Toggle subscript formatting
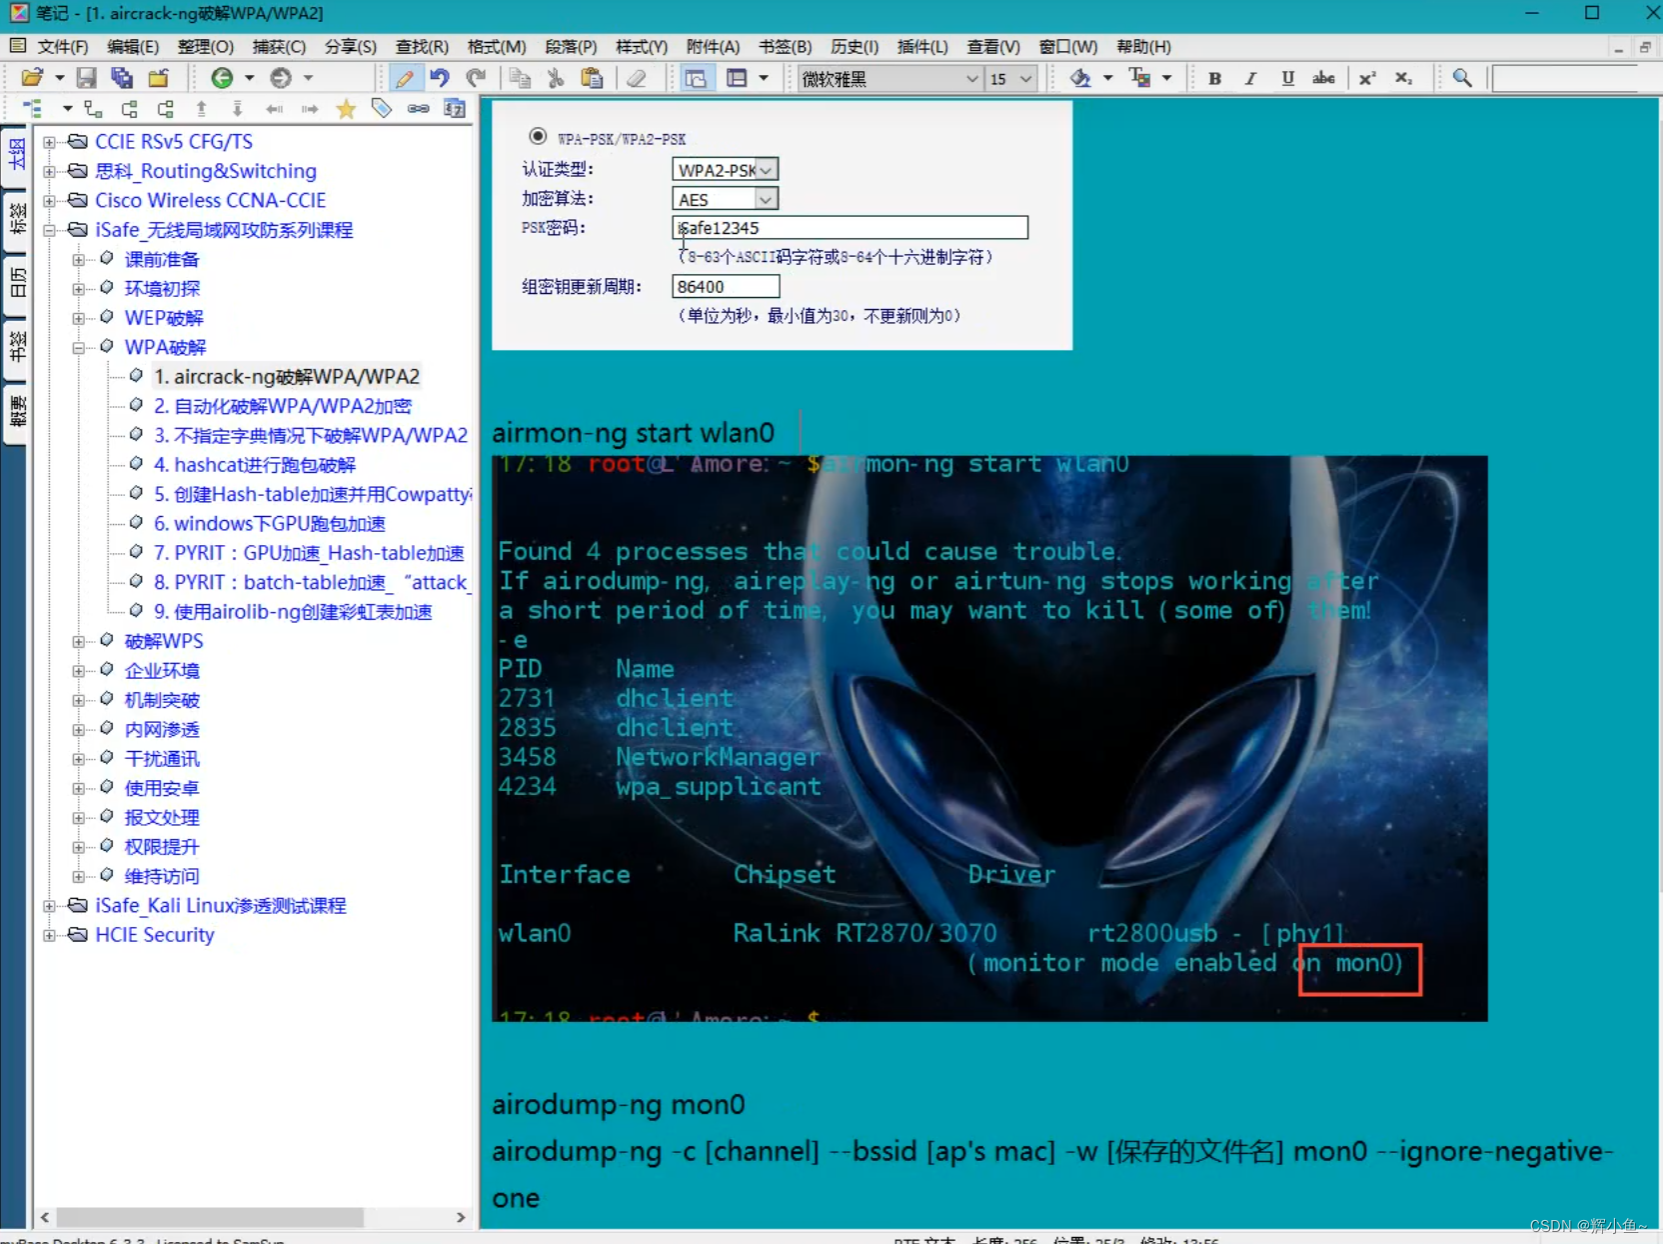1663x1244 pixels. [x=1403, y=78]
